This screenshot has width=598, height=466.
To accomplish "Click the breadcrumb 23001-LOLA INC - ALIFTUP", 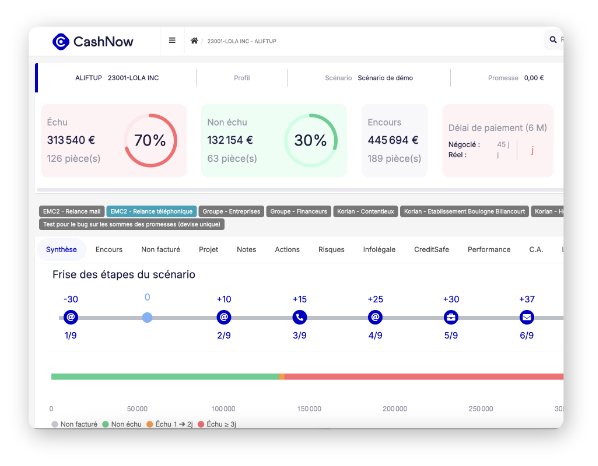I will 242,41.
